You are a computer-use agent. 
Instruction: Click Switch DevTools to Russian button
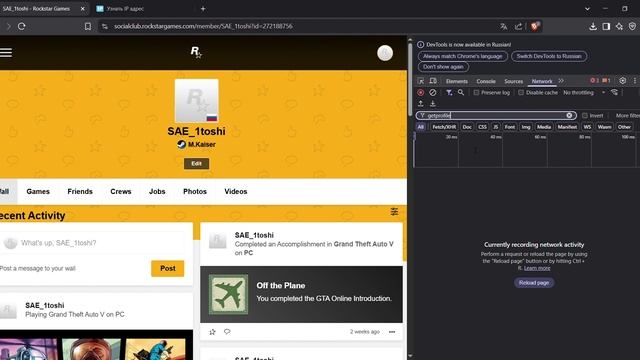coord(549,56)
